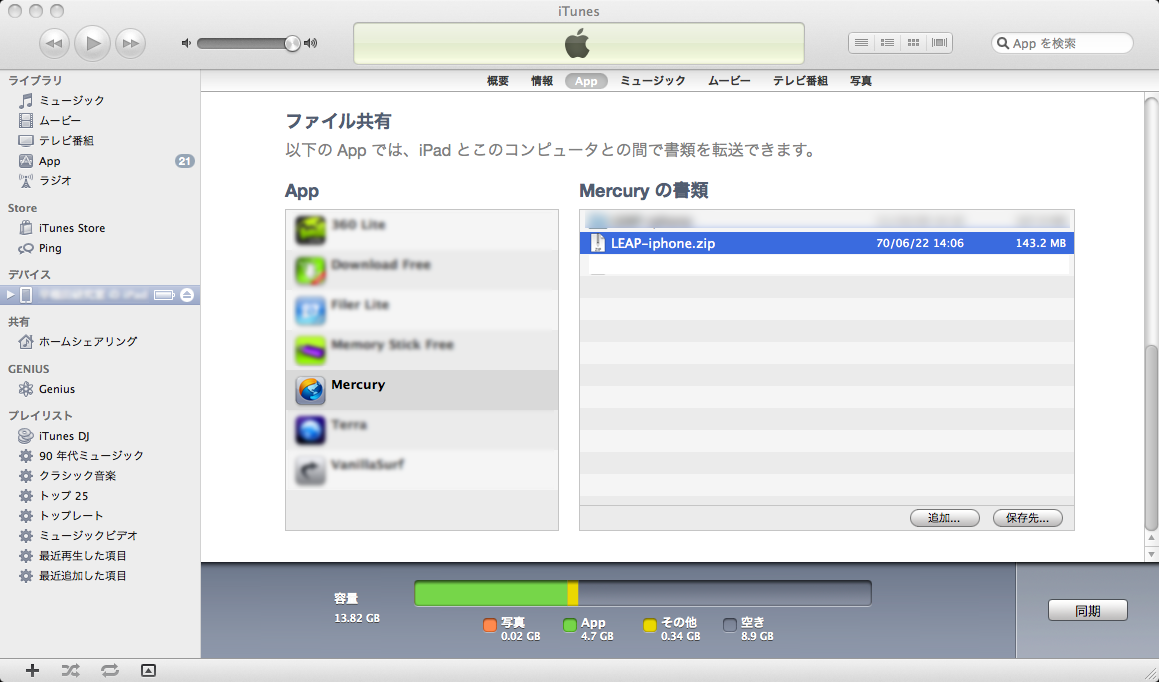Click the gray 空き legend swatch

tap(730, 625)
